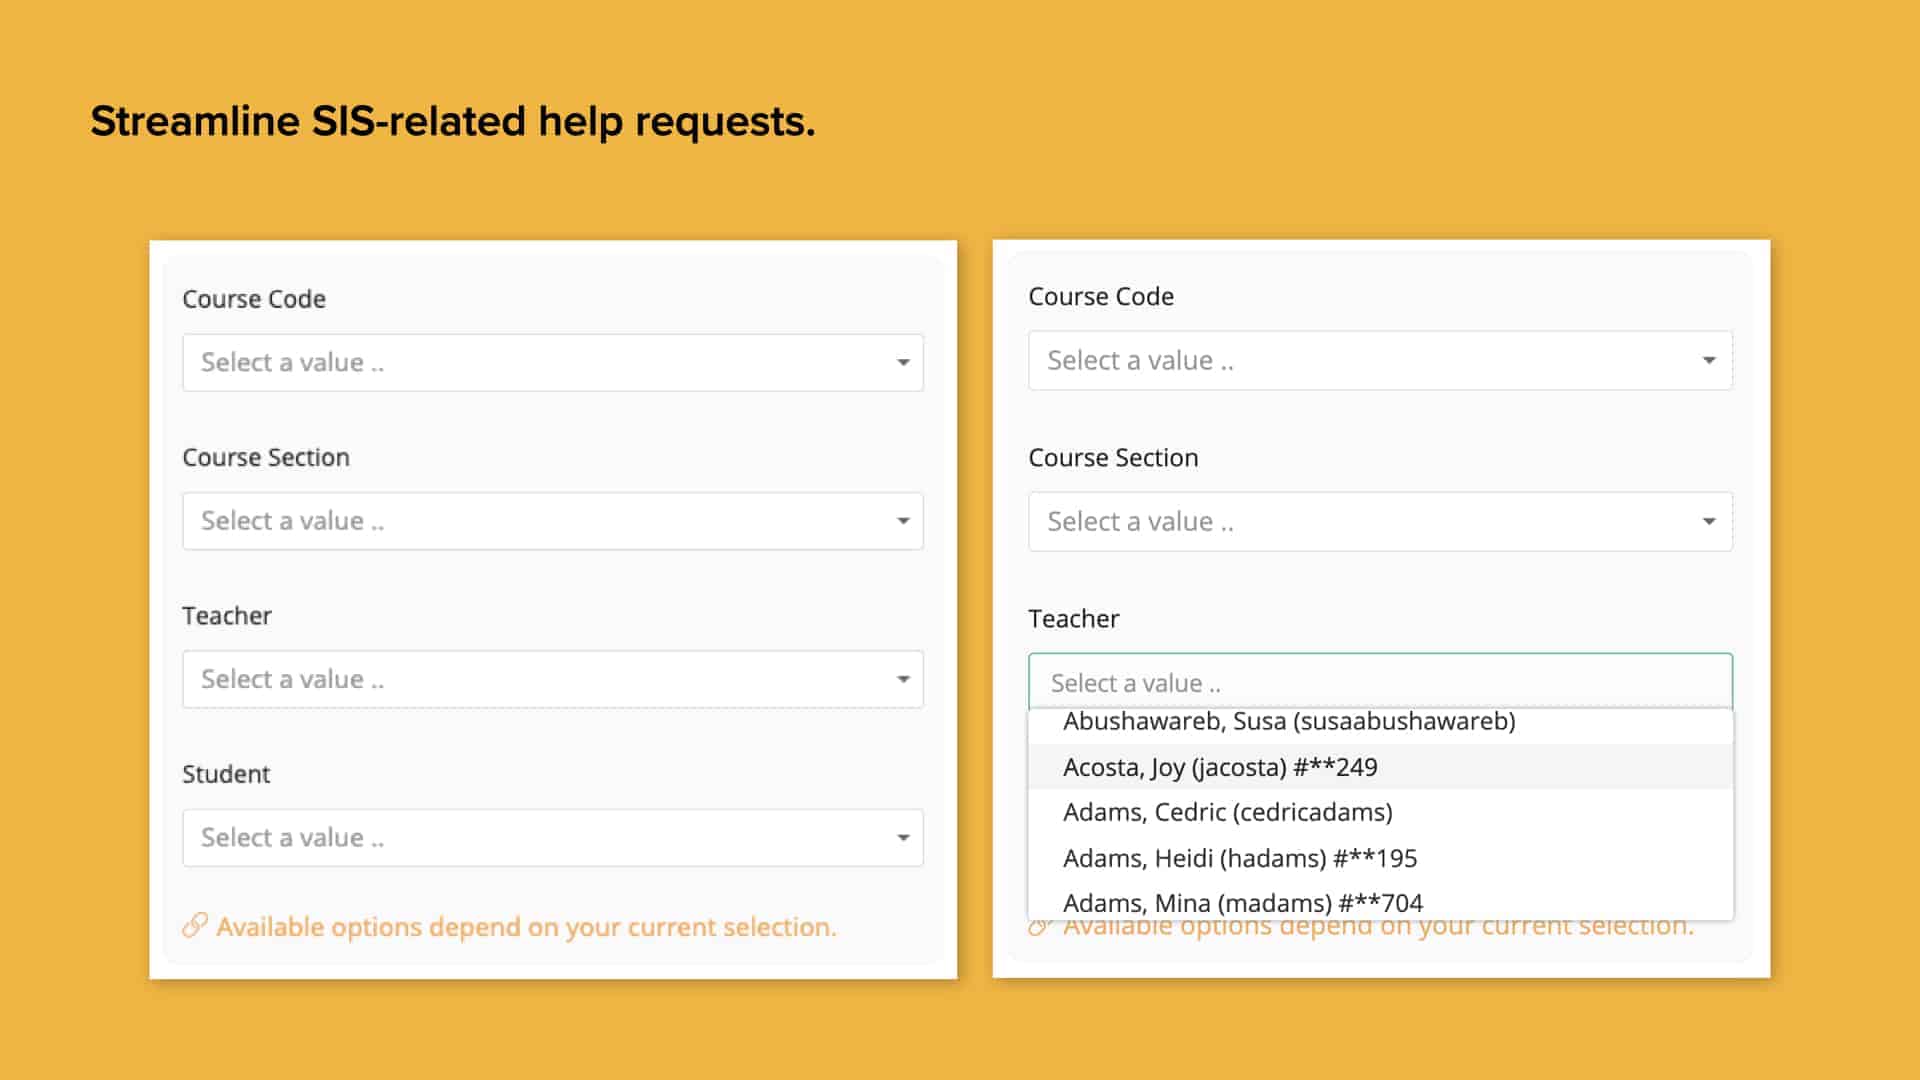This screenshot has width=1920, height=1080.
Task: Open the Student dropdown in the left form
Action: [550, 838]
